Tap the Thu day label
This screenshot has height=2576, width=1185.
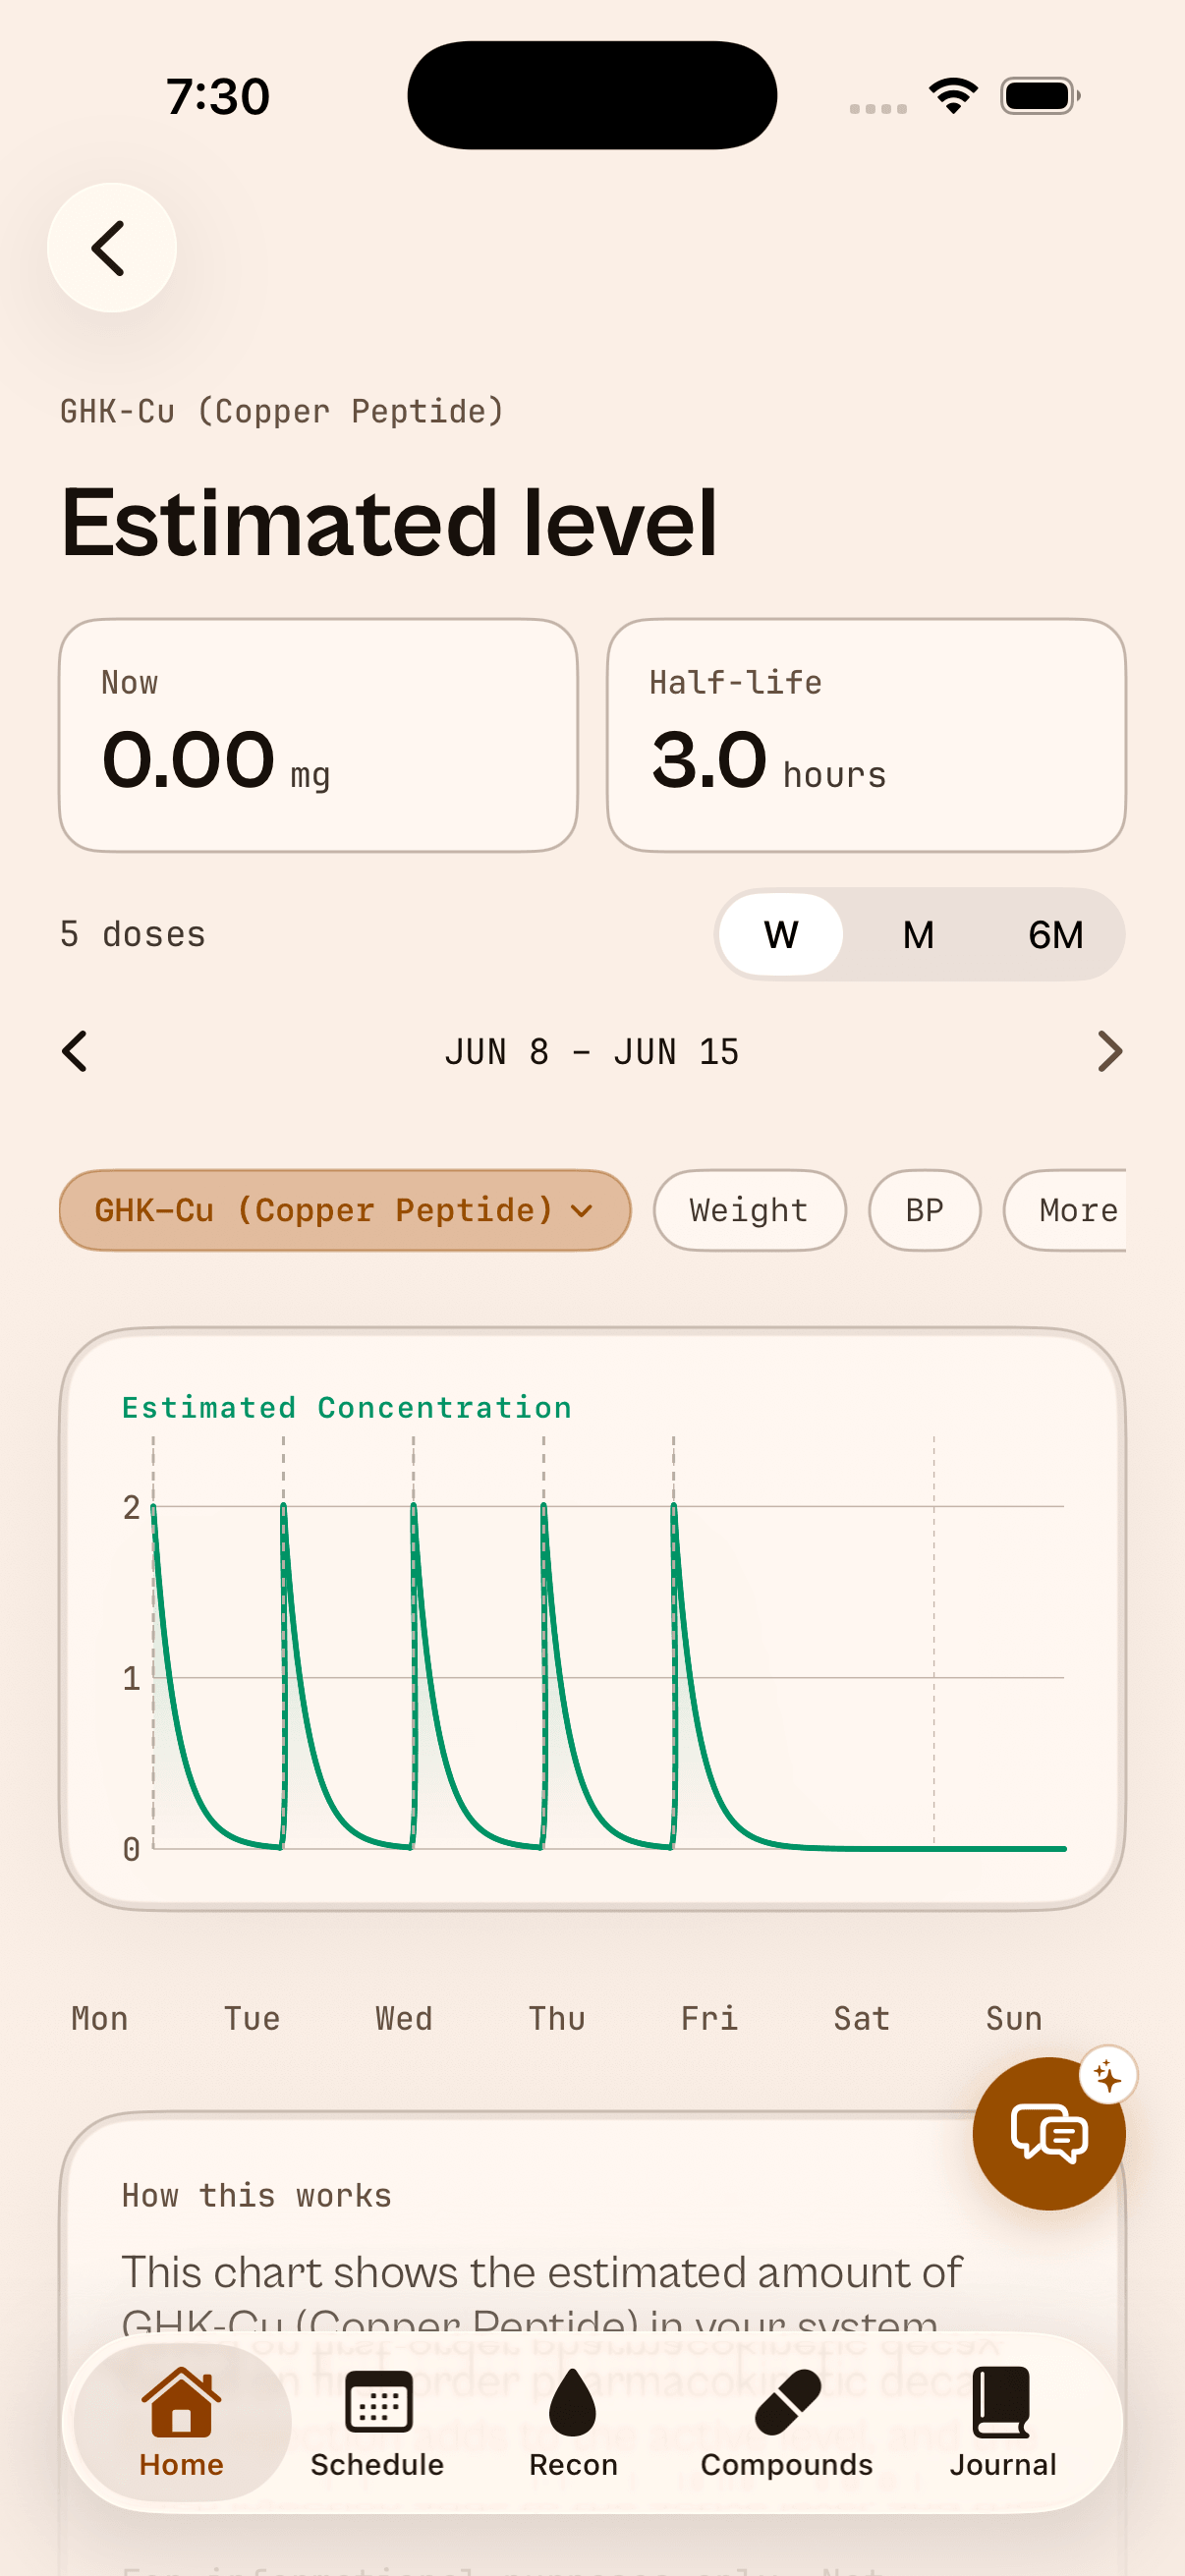pos(557,2018)
